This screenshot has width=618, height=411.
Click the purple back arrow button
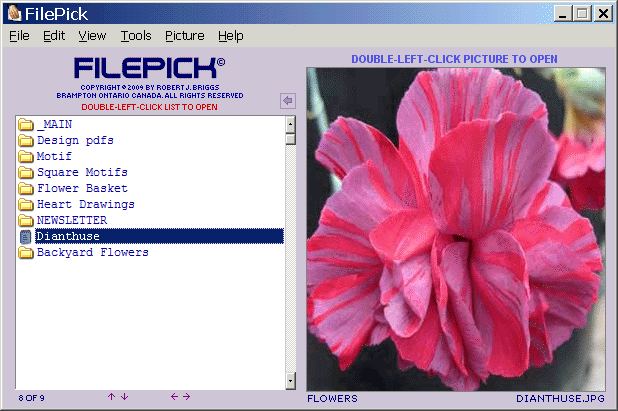click(288, 100)
